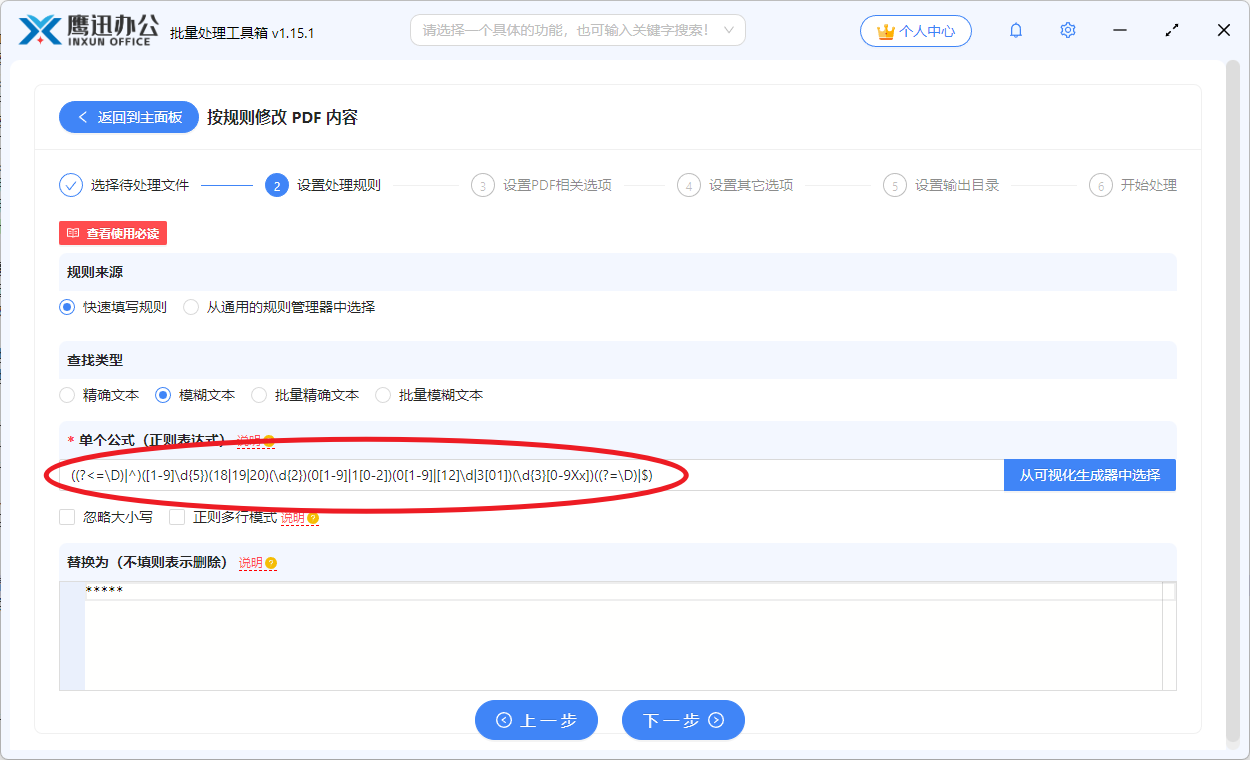1250x760 pixels.
Task: Click the orange help icon beside 说明 for 单个公式
Action: (268, 441)
